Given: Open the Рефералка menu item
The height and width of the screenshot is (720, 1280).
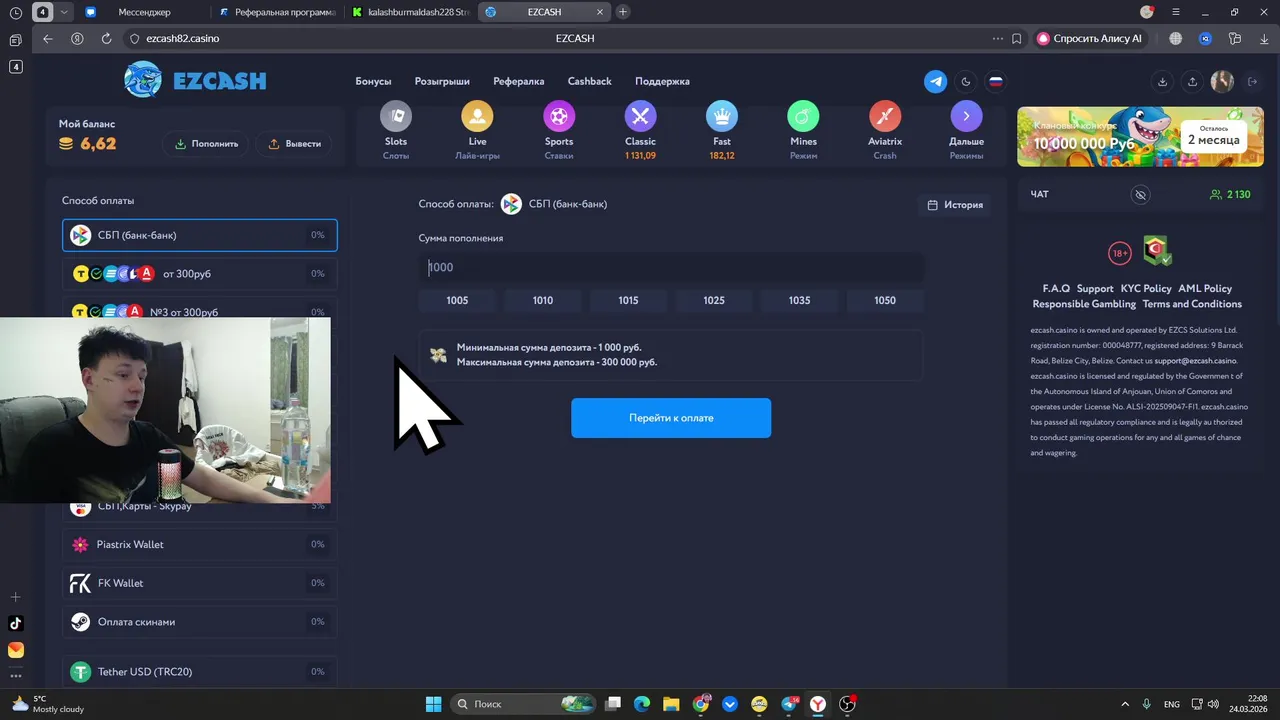Looking at the screenshot, I should [518, 81].
